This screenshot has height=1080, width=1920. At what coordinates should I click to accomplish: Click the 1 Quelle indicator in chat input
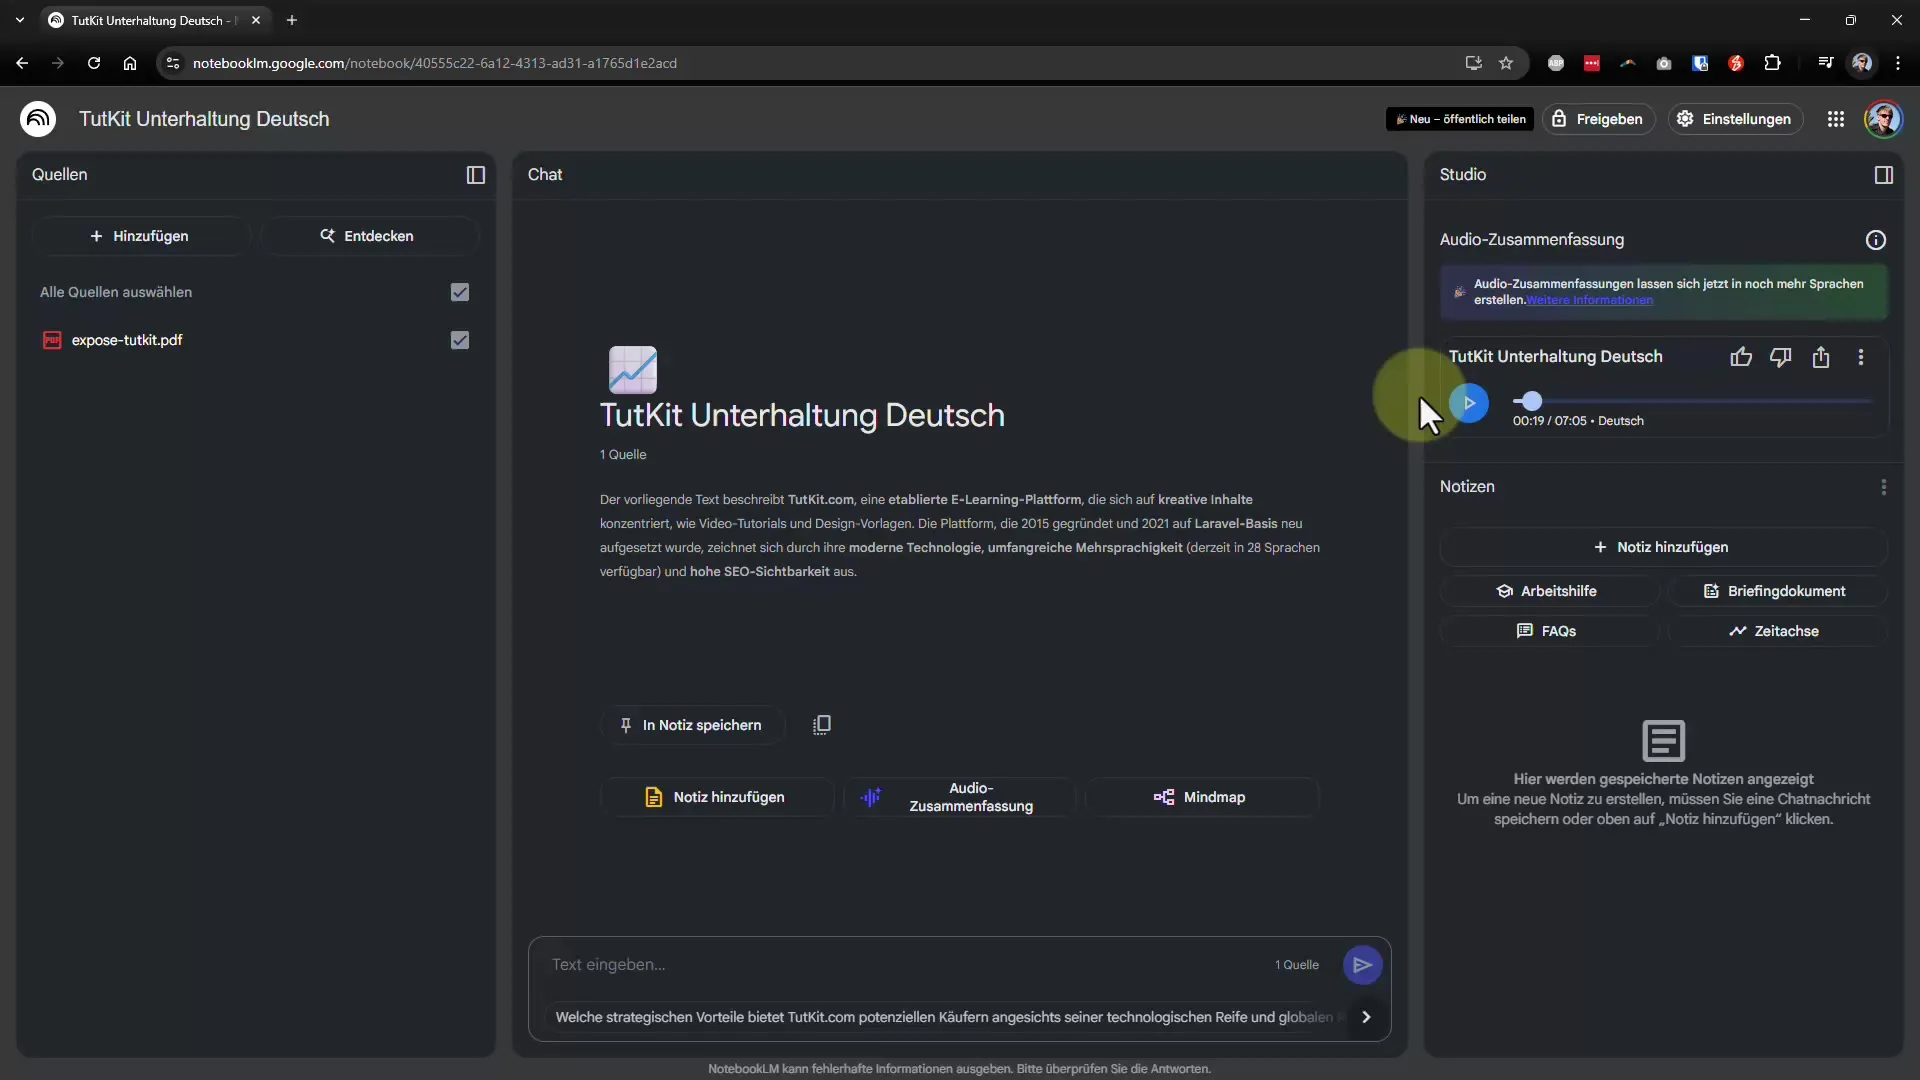click(1296, 965)
